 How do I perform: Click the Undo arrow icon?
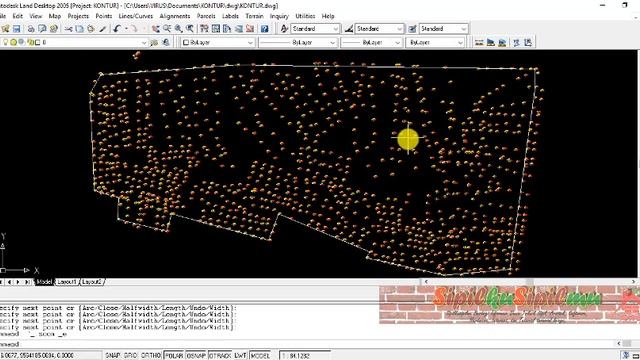[x=117, y=29]
